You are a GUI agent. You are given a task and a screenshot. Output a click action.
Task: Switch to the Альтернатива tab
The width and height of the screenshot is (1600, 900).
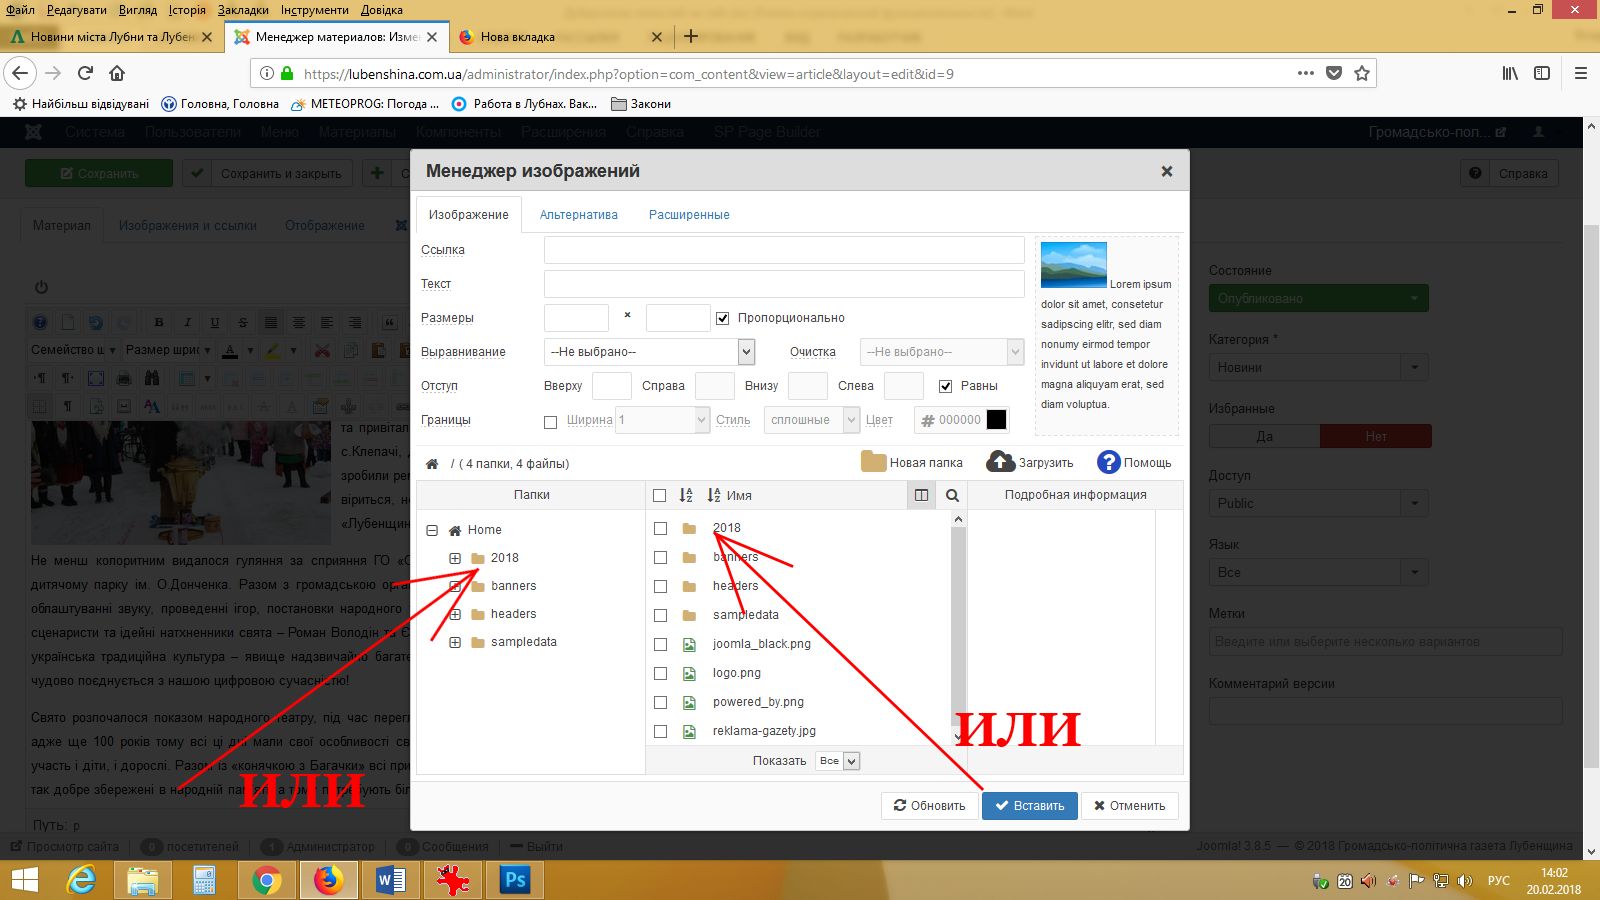tap(579, 215)
